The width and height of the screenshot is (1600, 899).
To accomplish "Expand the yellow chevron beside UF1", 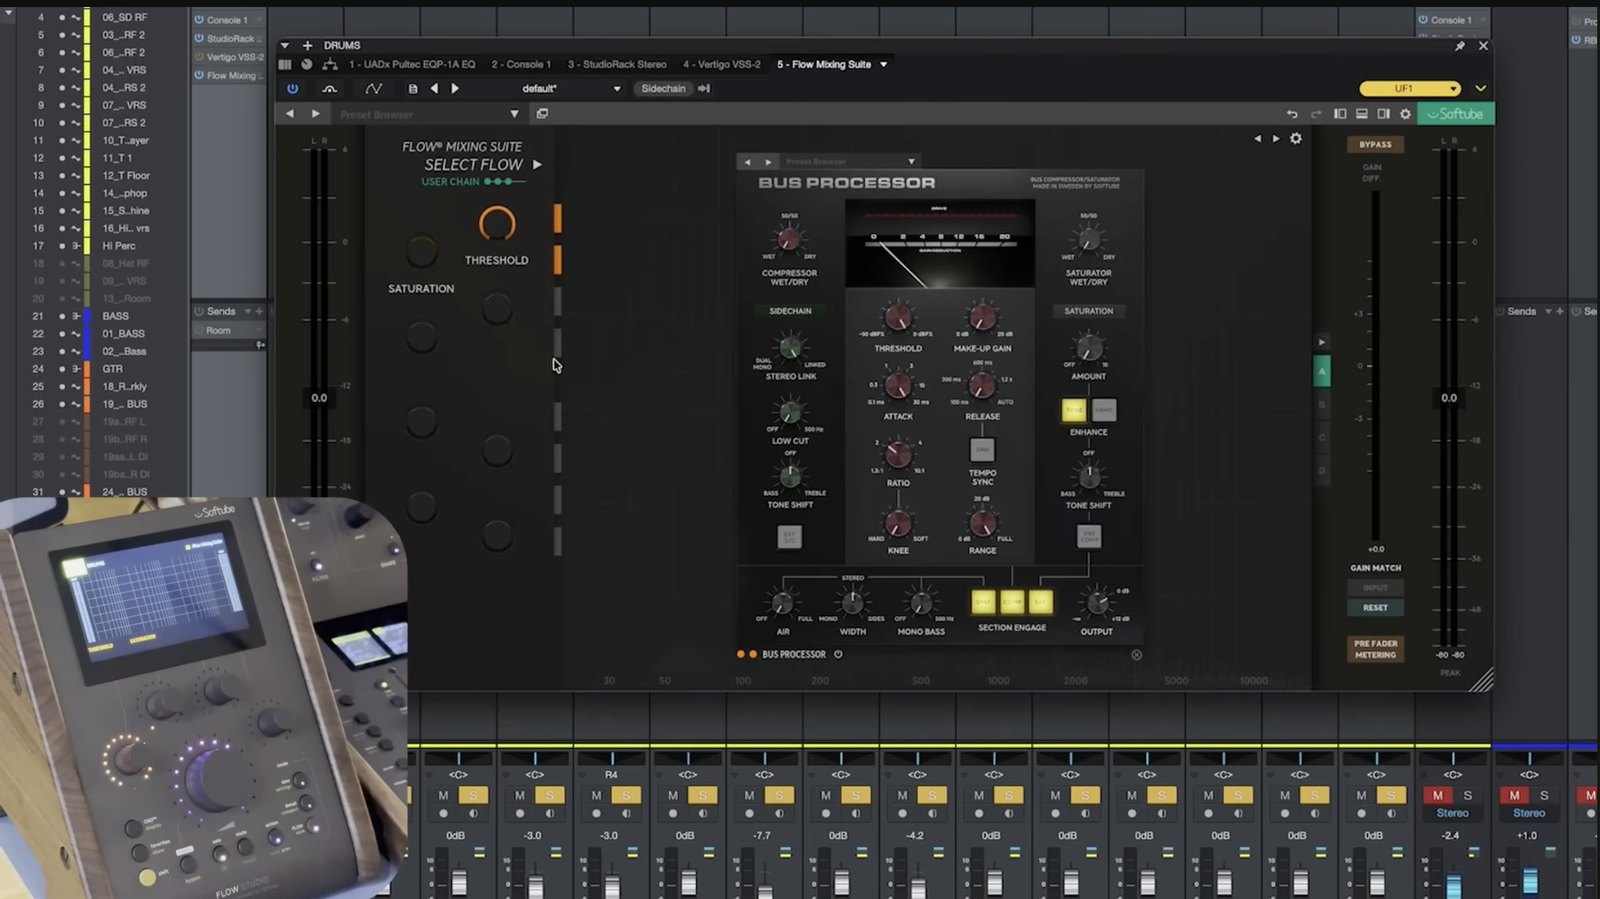I will coord(1481,89).
